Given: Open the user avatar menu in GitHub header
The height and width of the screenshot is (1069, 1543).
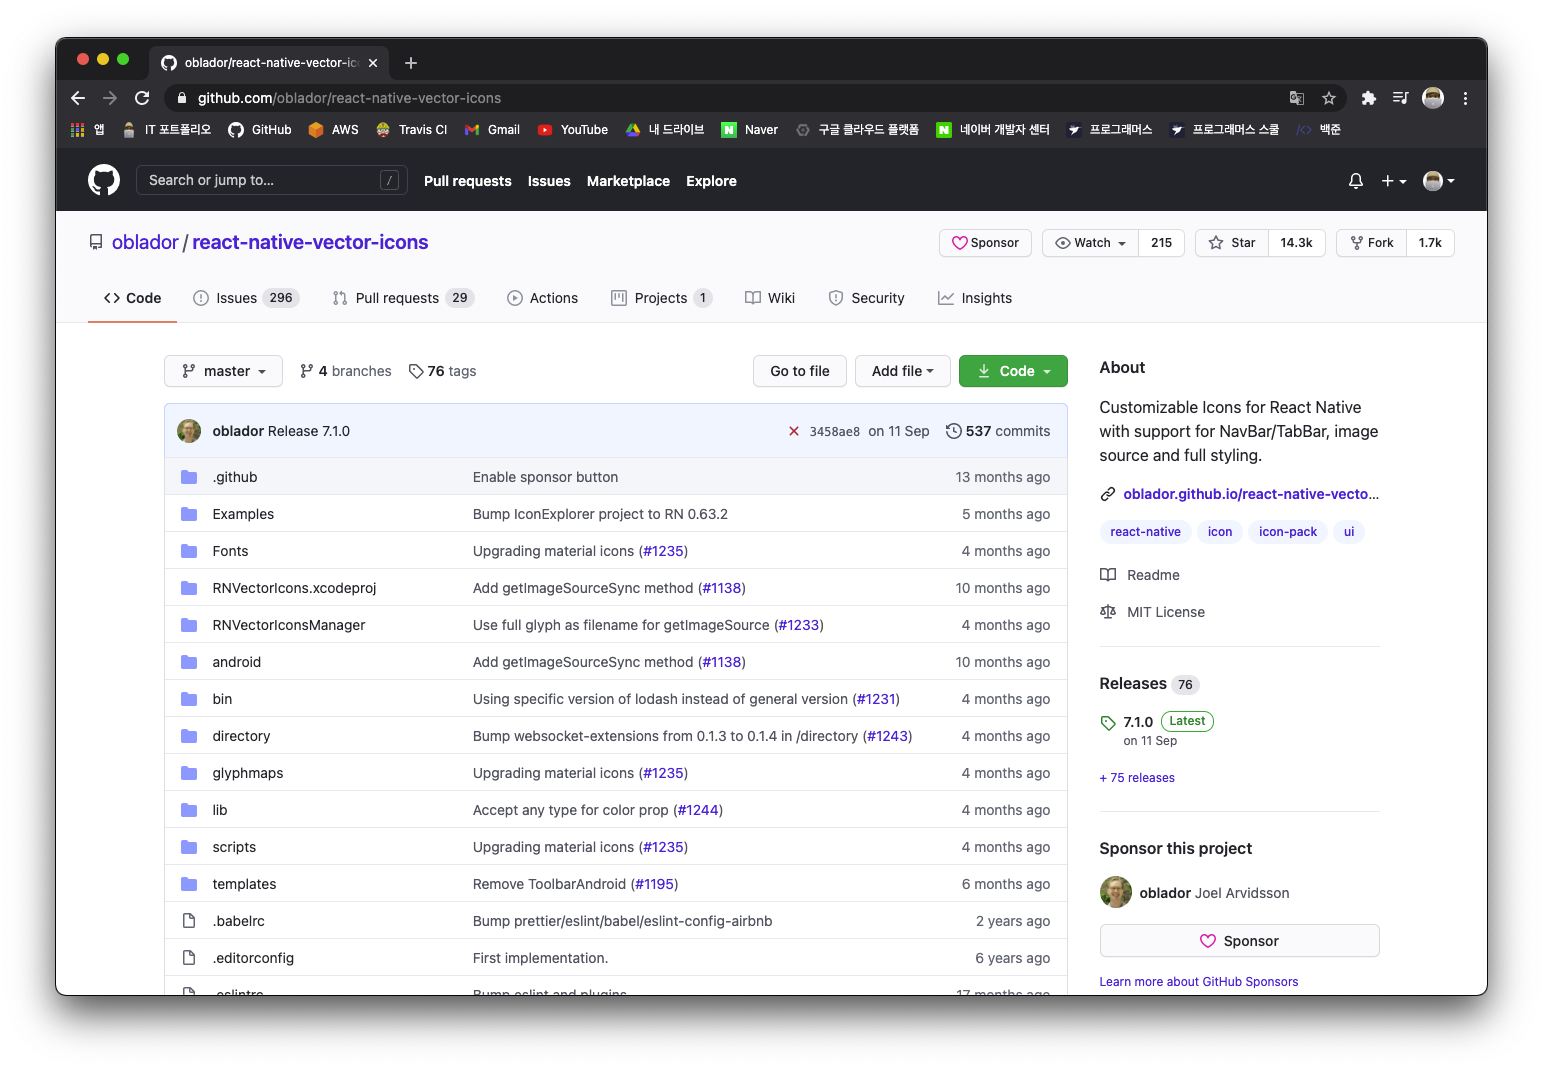Looking at the screenshot, I should coord(1439,181).
